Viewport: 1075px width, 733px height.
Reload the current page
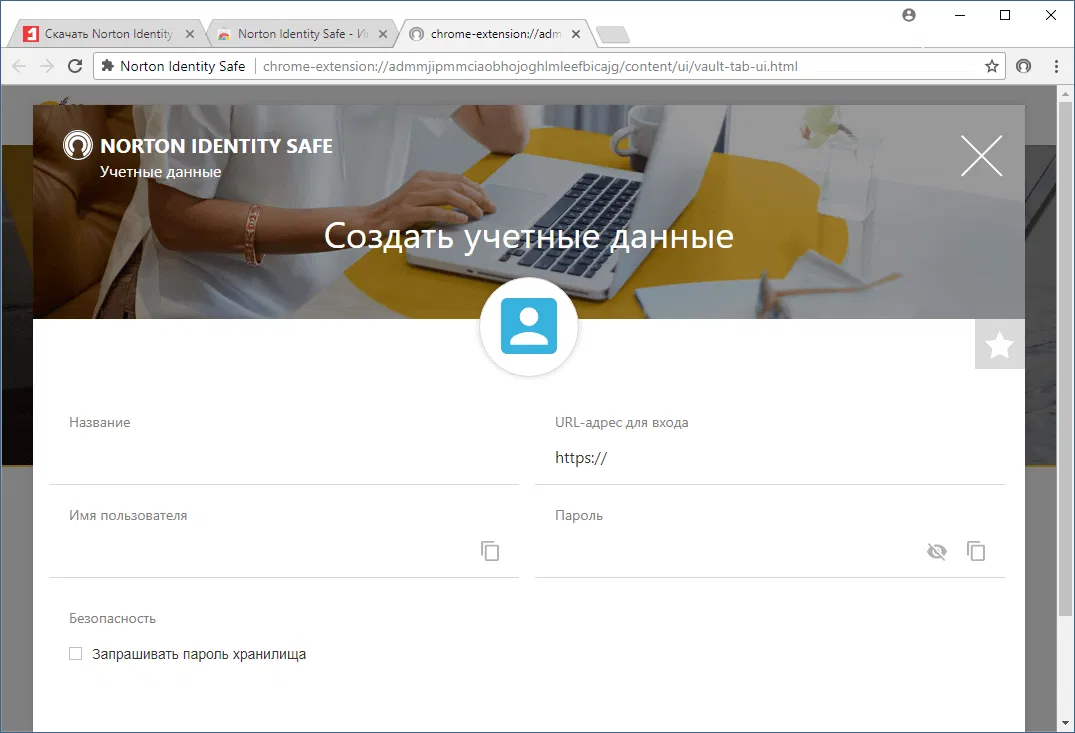[75, 66]
